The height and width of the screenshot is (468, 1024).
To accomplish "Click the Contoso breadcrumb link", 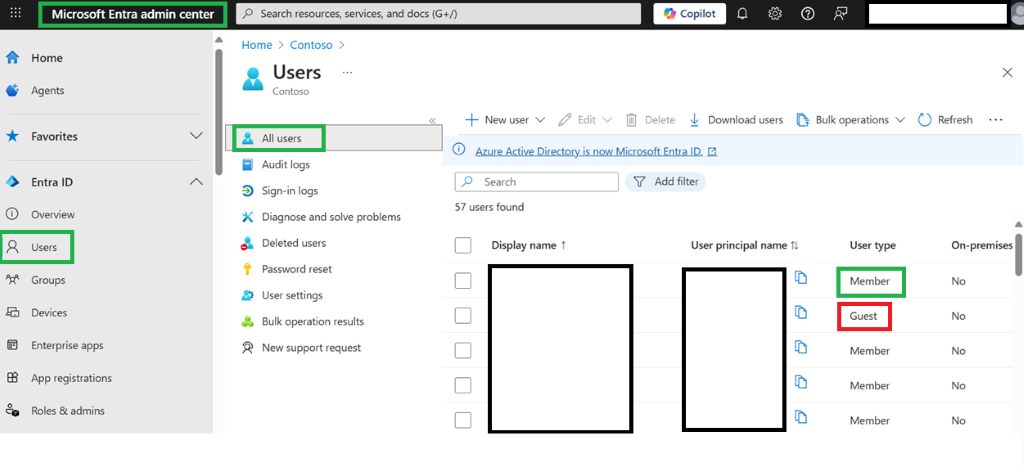I will click(312, 45).
